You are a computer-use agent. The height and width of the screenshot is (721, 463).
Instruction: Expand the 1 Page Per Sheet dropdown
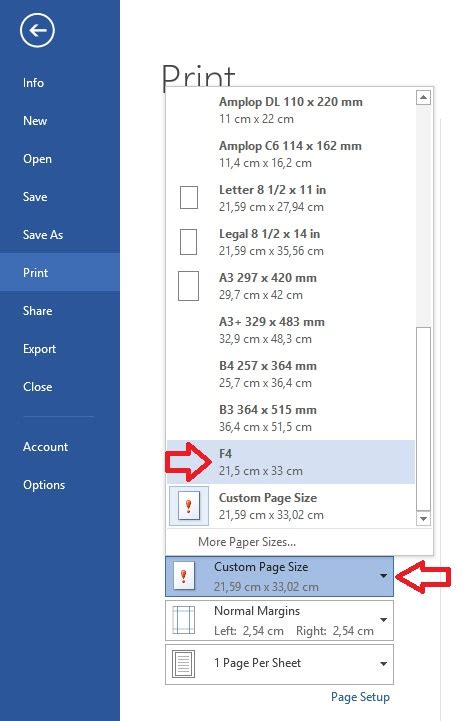point(383,664)
